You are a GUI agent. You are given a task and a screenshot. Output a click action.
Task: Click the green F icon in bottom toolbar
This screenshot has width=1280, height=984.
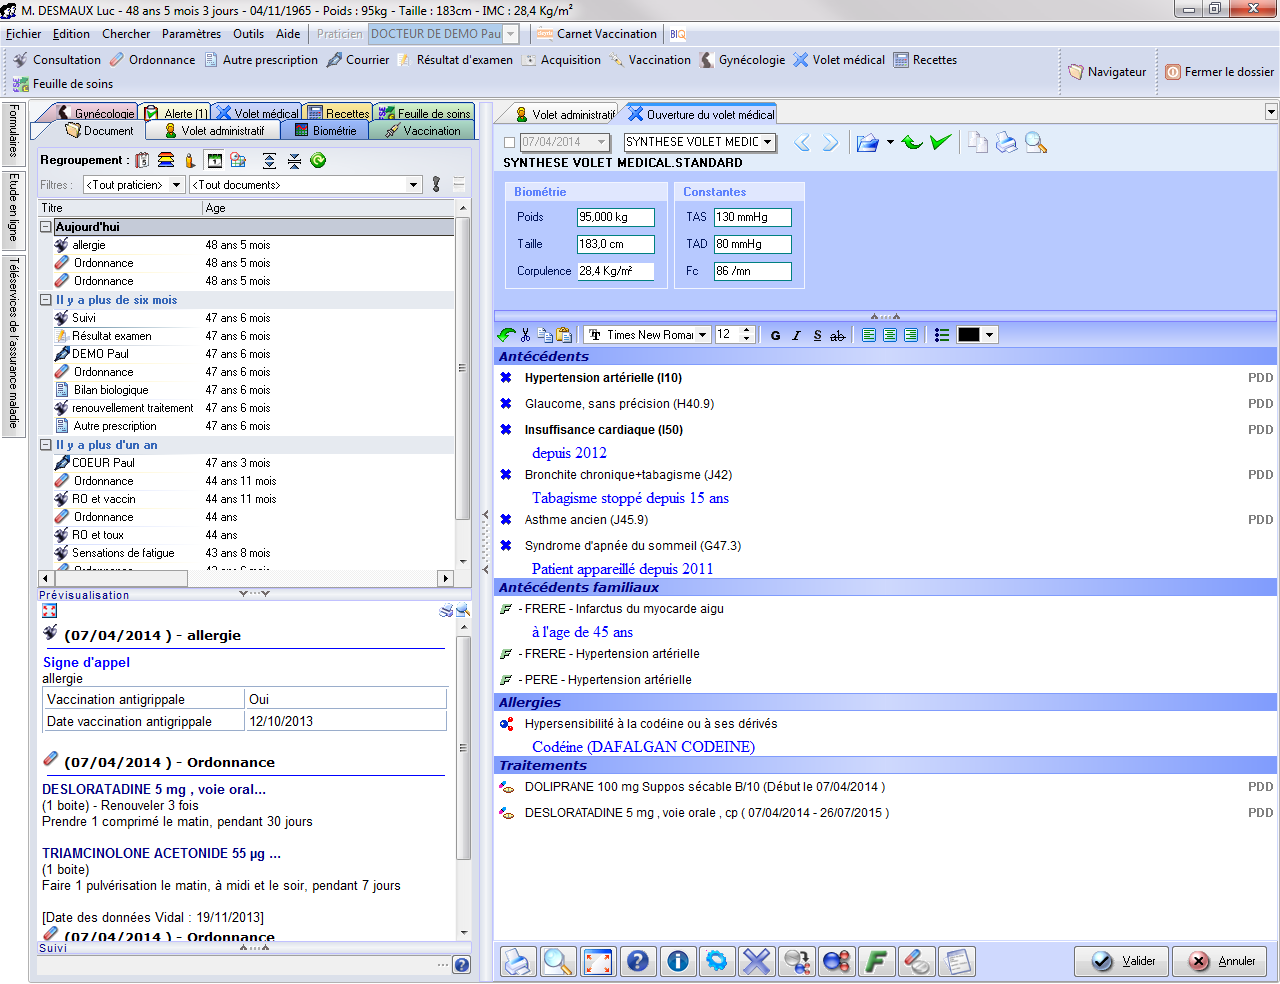tap(876, 961)
